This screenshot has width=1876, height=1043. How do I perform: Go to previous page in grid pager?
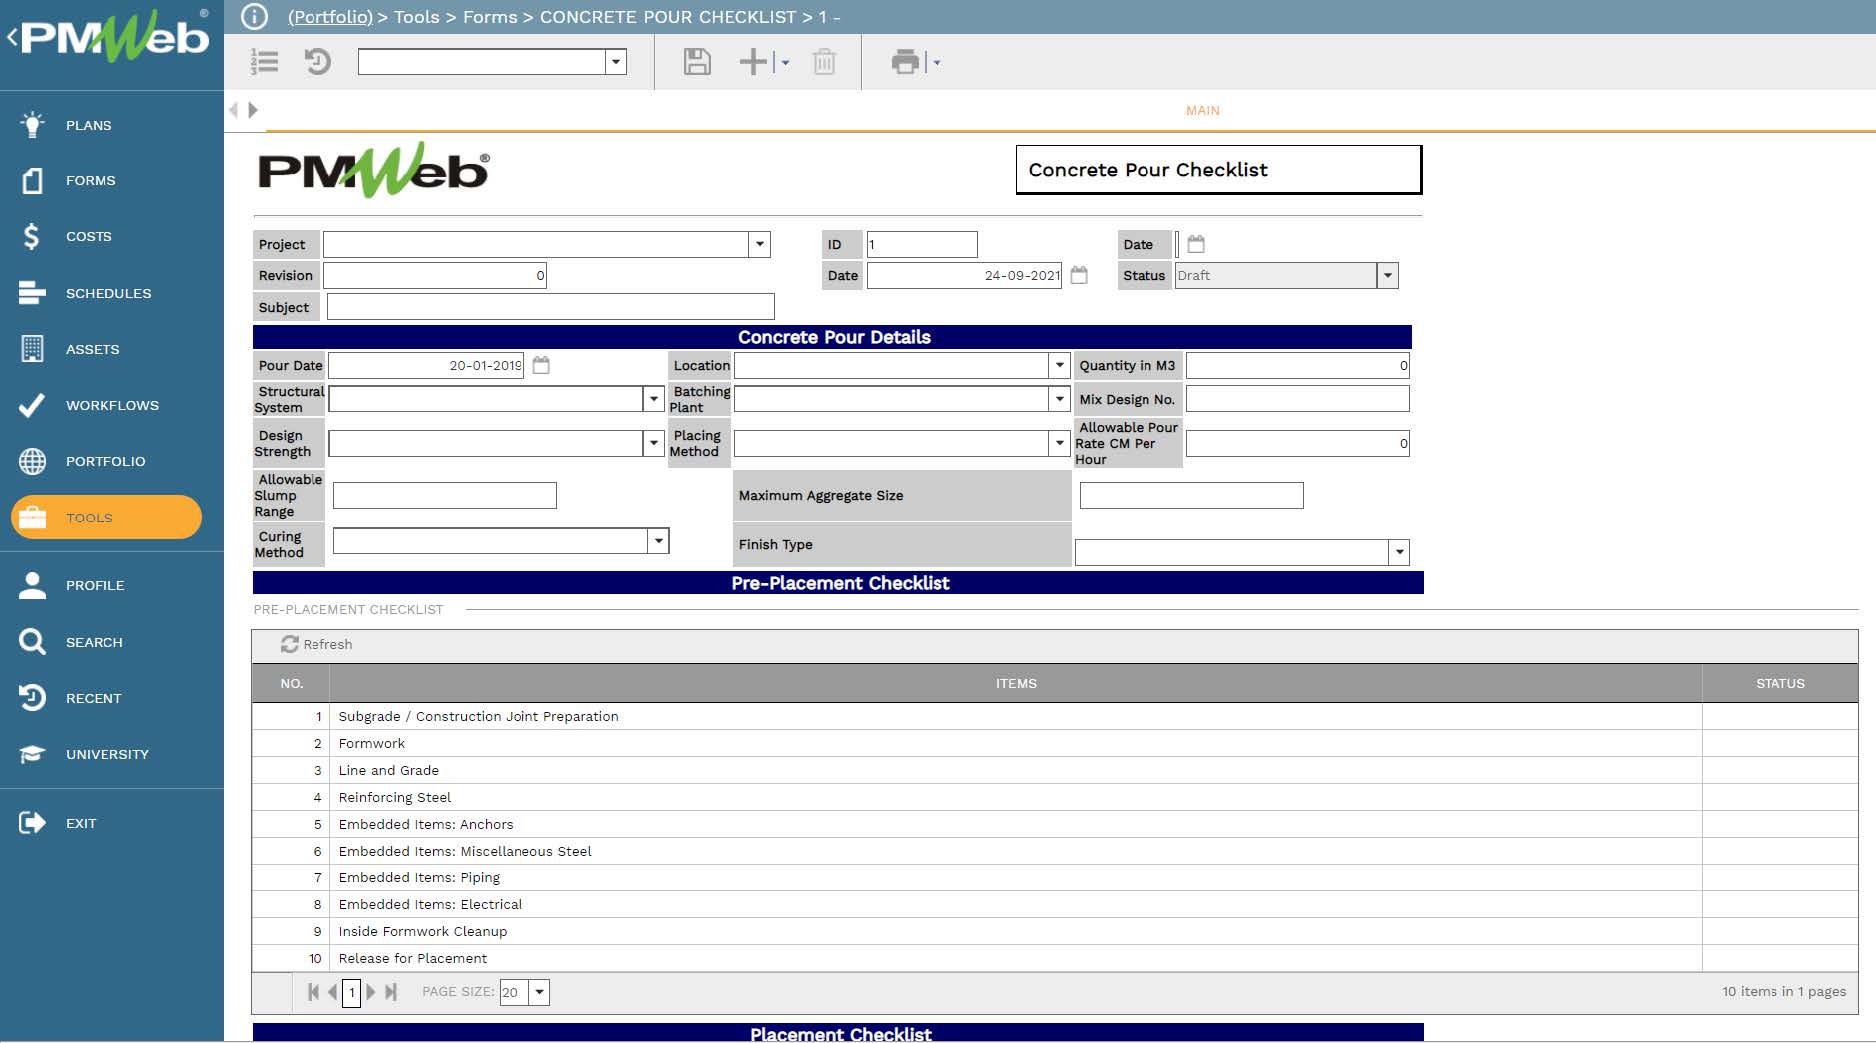[x=332, y=992]
